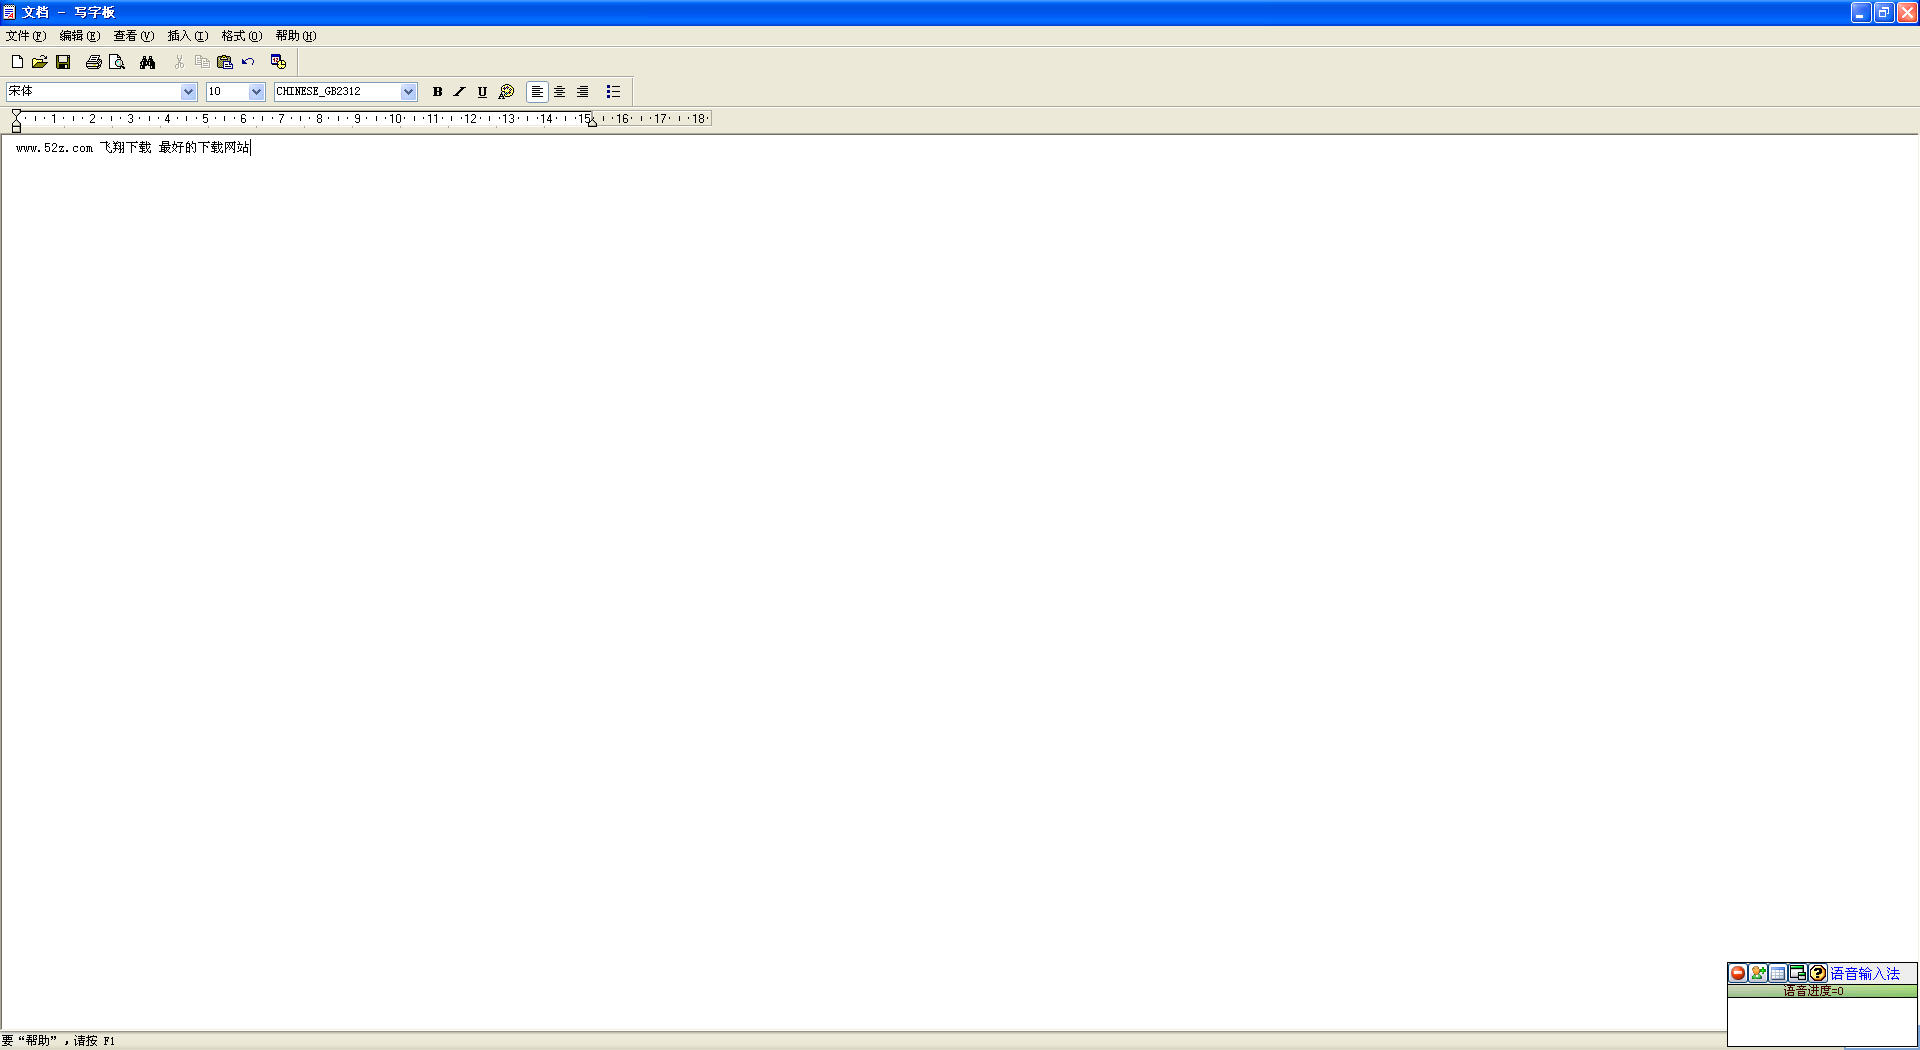Insert date and time using the toolbar icon

[279, 62]
